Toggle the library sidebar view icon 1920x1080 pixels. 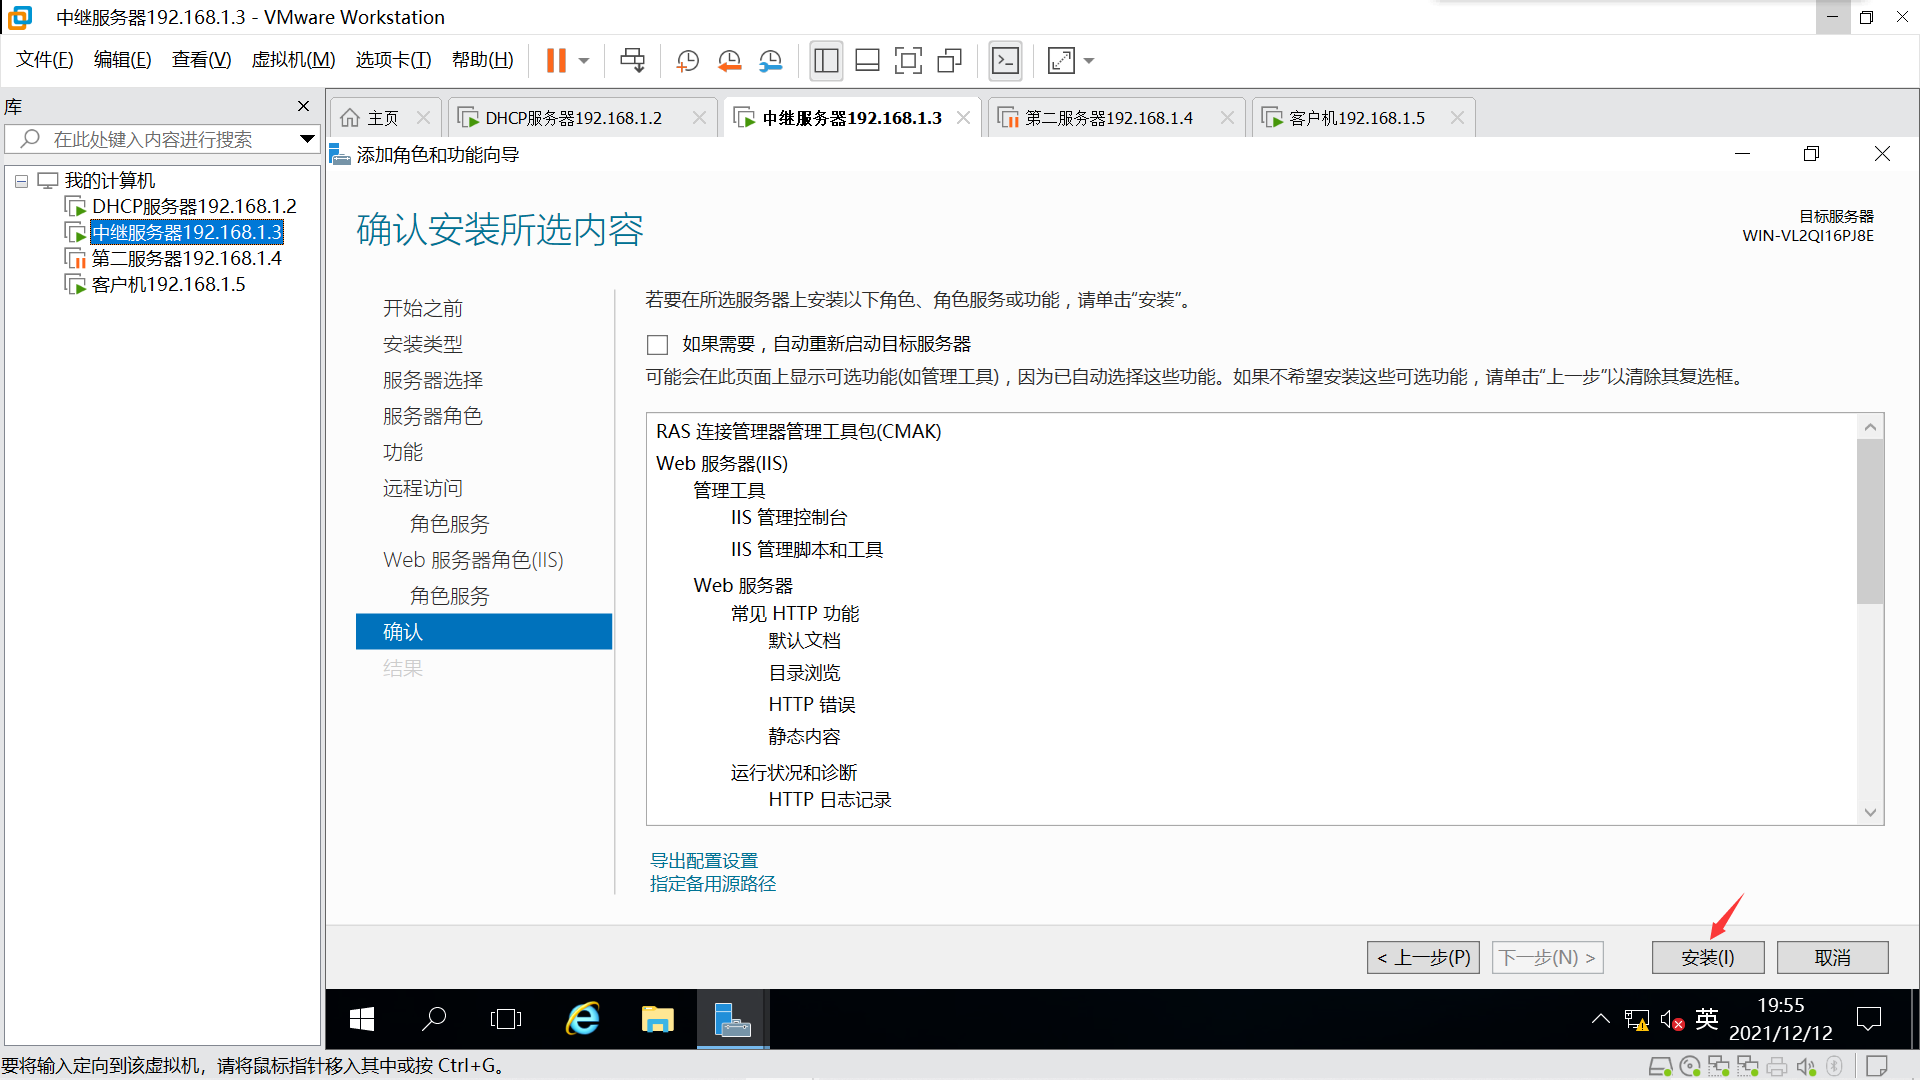(x=826, y=61)
